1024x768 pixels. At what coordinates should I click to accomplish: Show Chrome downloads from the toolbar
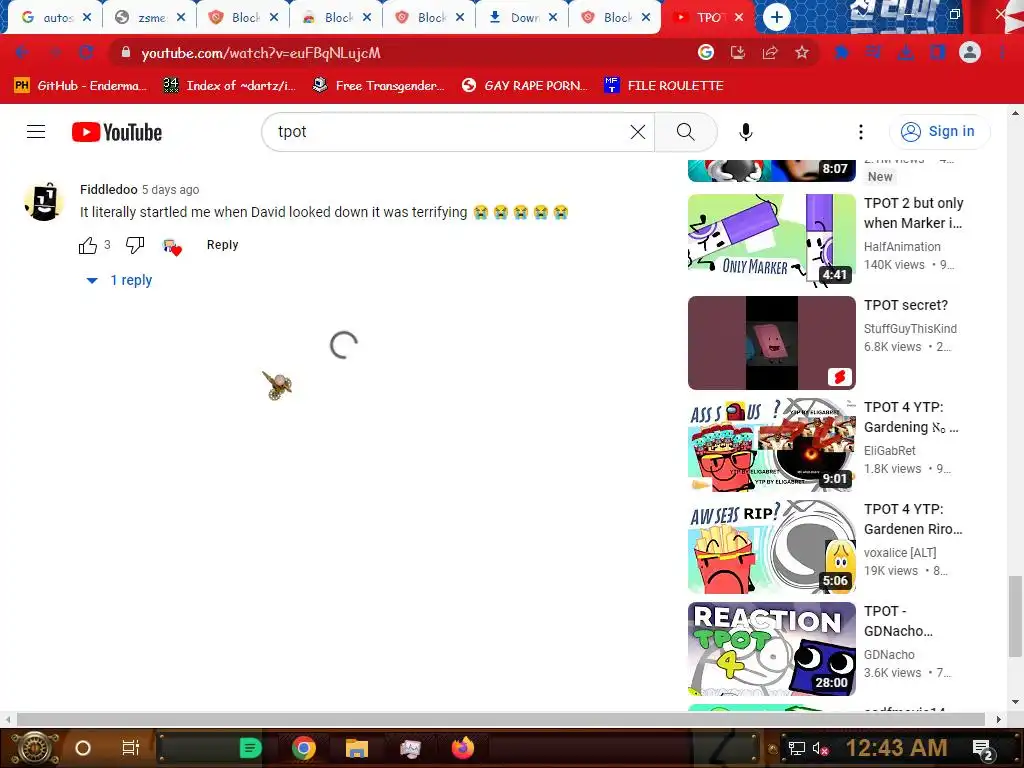click(x=906, y=53)
